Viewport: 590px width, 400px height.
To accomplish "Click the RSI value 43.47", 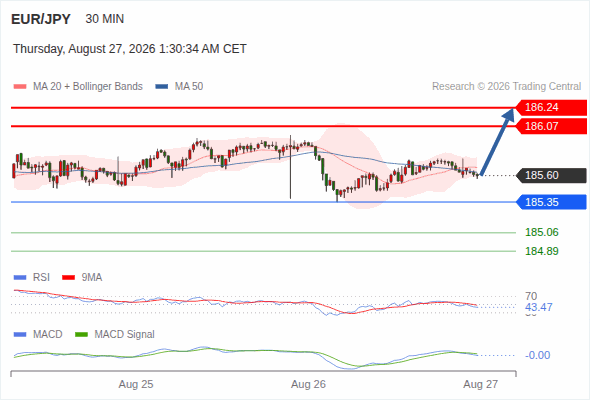I will (x=539, y=307).
